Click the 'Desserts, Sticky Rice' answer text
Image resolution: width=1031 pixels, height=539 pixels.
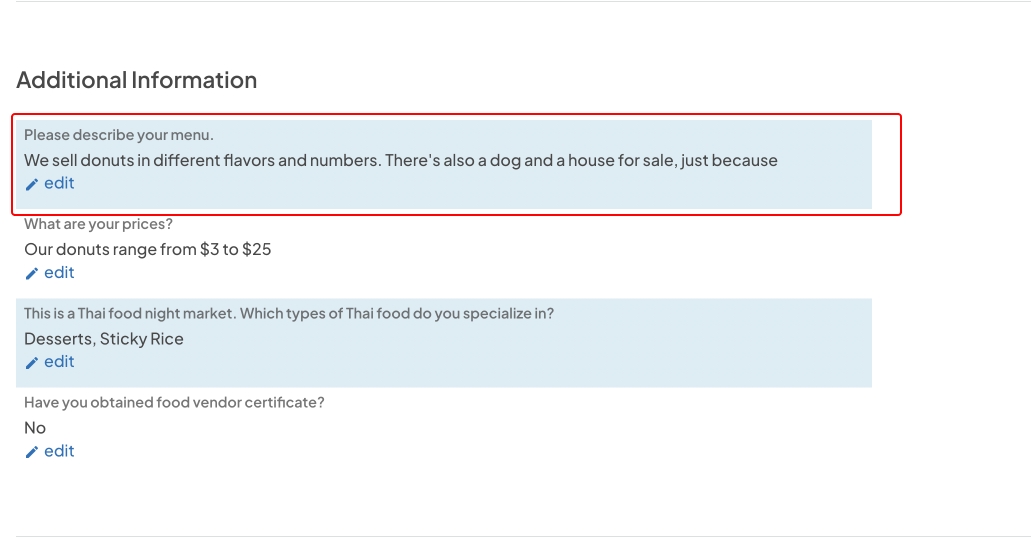tap(104, 339)
